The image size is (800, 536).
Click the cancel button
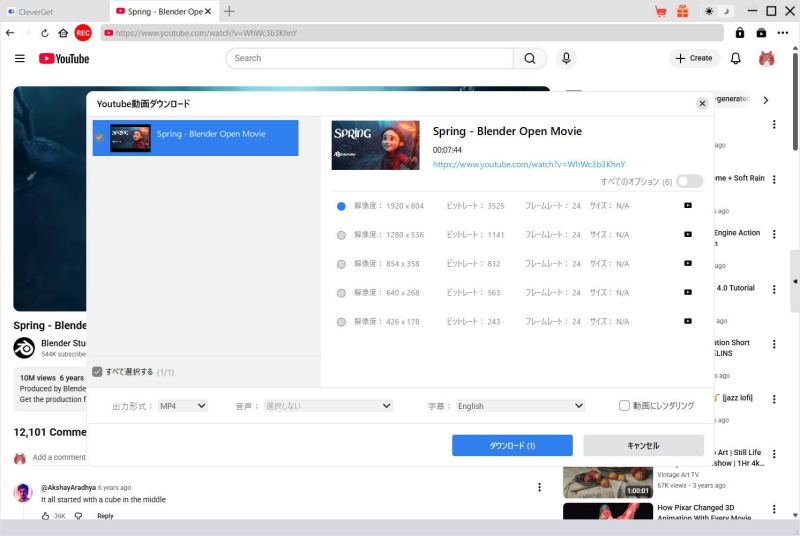(x=643, y=445)
